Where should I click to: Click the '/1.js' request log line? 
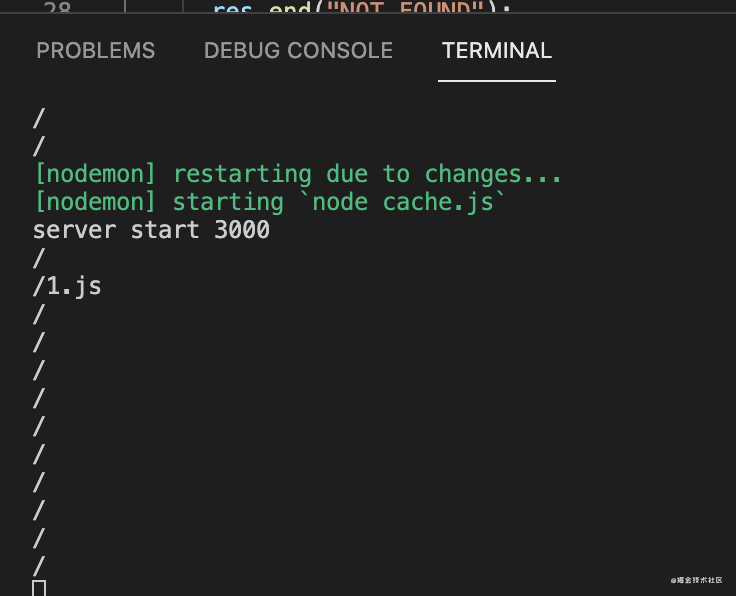click(x=67, y=287)
